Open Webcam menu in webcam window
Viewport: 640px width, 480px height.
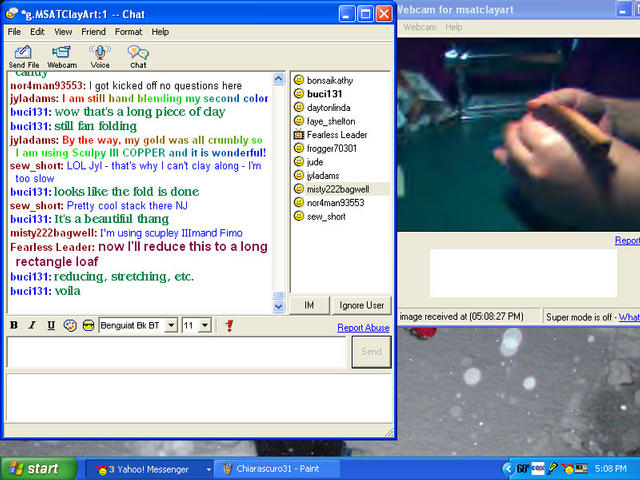click(419, 27)
